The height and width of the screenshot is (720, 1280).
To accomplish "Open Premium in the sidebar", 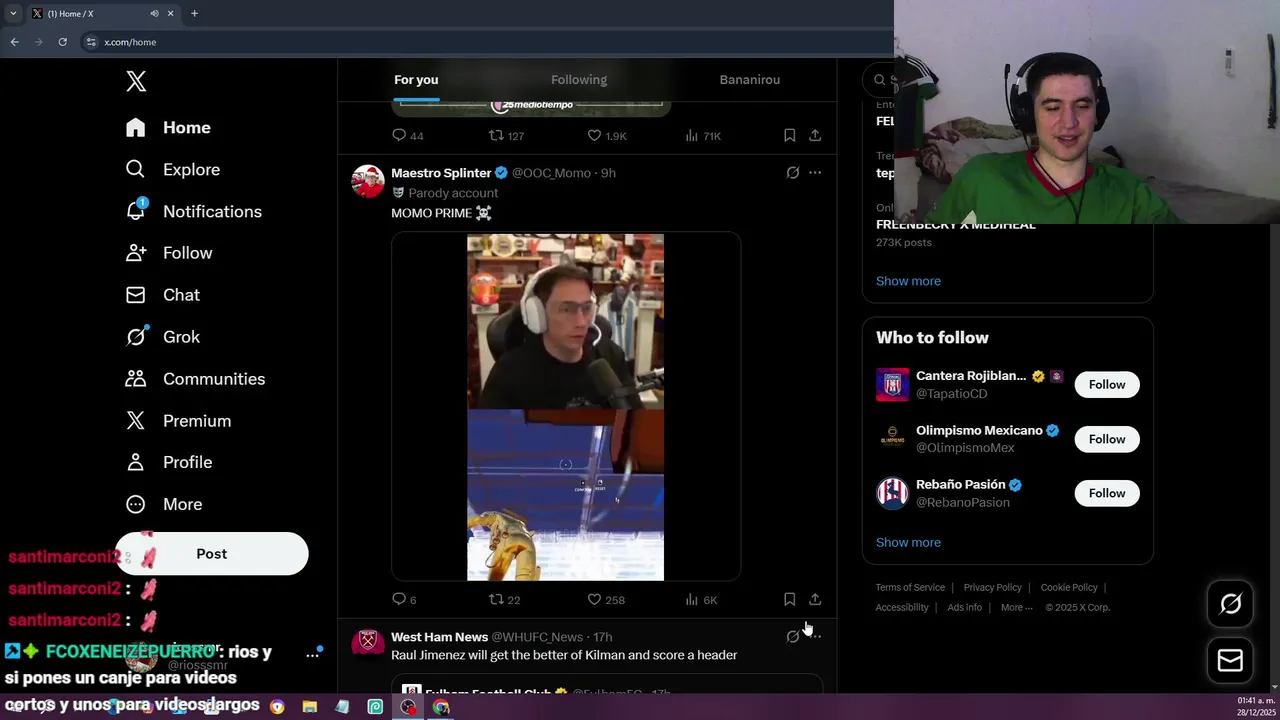I will tap(177, 421).
